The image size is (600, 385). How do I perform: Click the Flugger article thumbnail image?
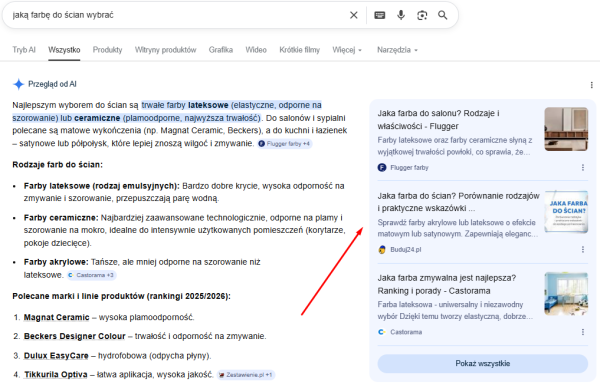point(566,129)
